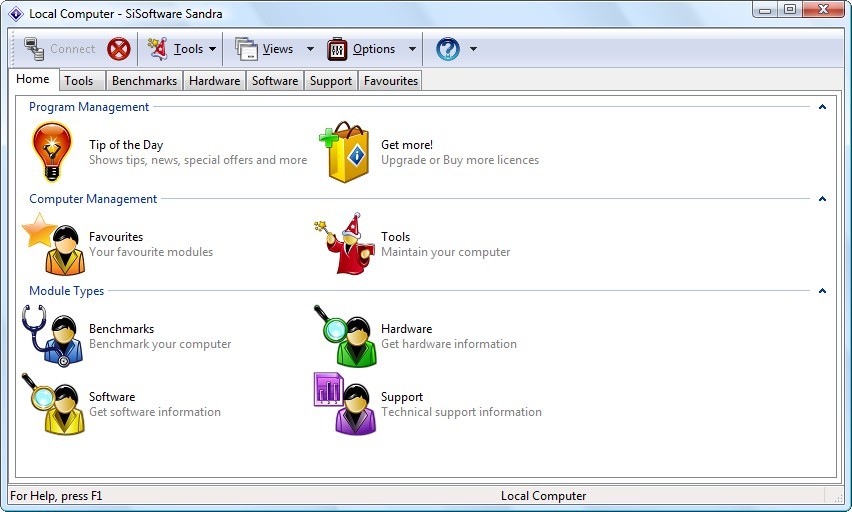This screenshot has width=852, height=512.
Task: Click the Hardware module title text
Action: point(406,329)
